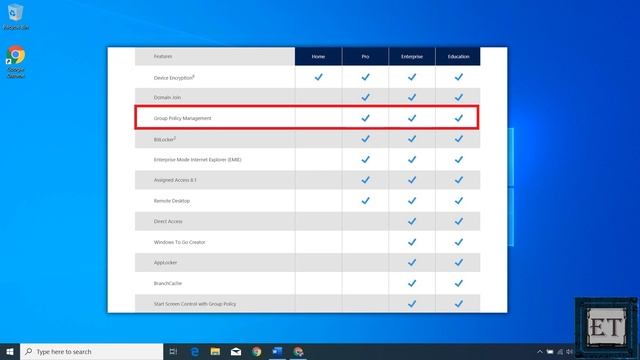Open Google Chrome from the taskbar
Image resolution: width=640 pixels, height=360 pixels.
(257, 351)
